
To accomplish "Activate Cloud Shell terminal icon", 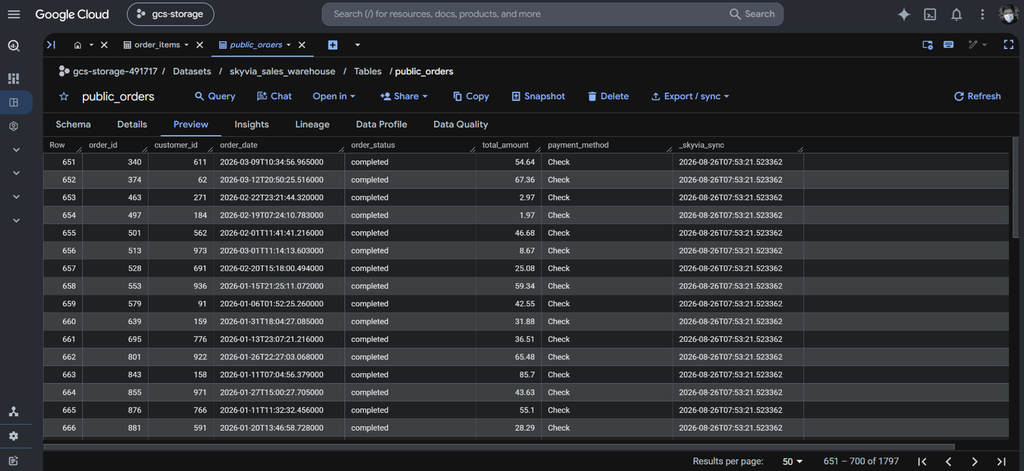I will pyautogui.click(x=930, y=14).
